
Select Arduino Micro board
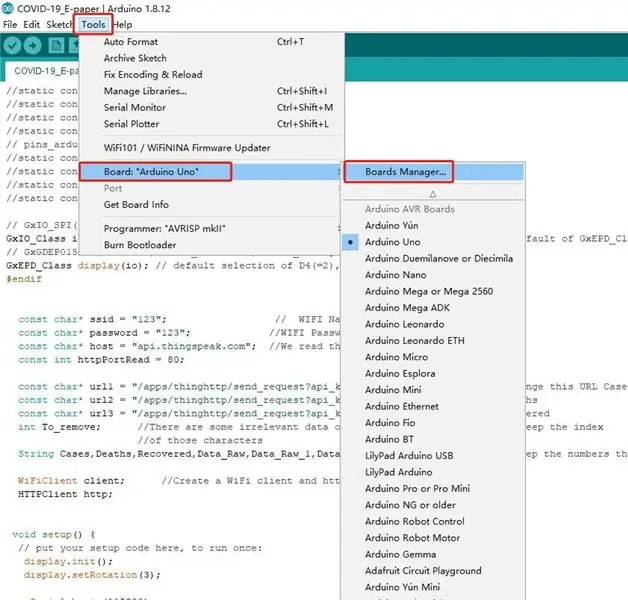click(433, 357)
